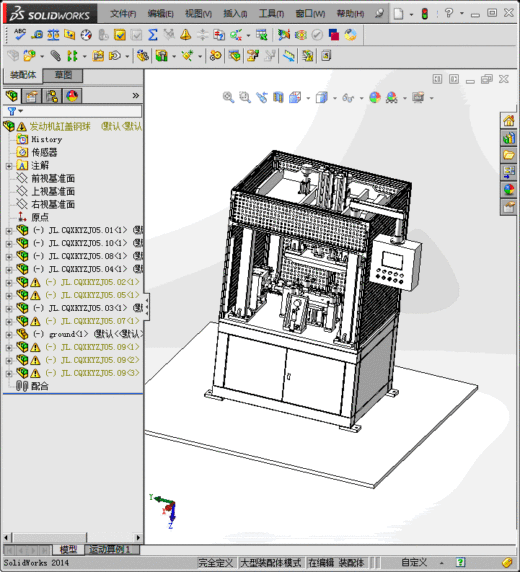Expand the ground<1> component node

9,335
